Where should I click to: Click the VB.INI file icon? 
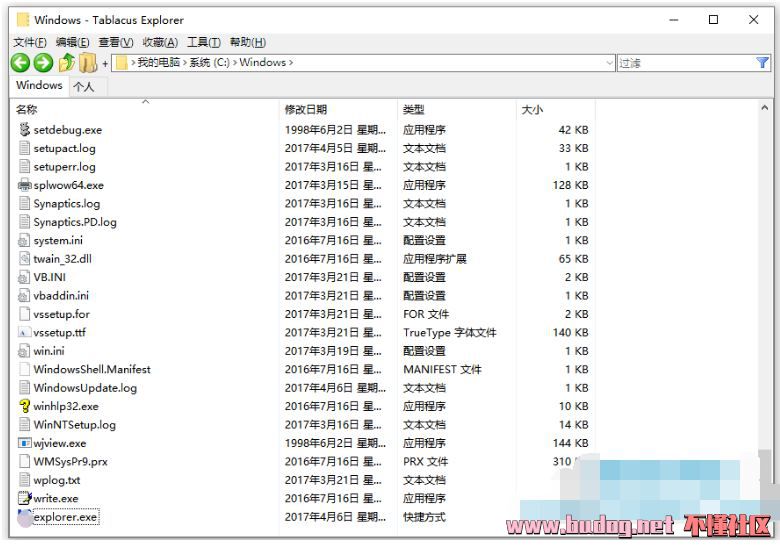24,277
